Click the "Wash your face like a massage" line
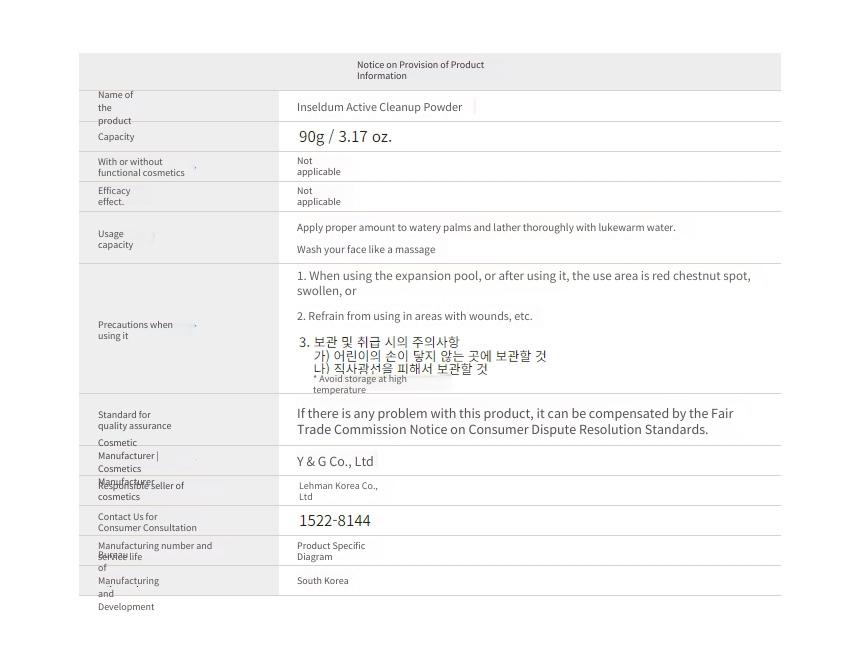Viewport: 860px width, 659px height. click(x=366, y=249)
